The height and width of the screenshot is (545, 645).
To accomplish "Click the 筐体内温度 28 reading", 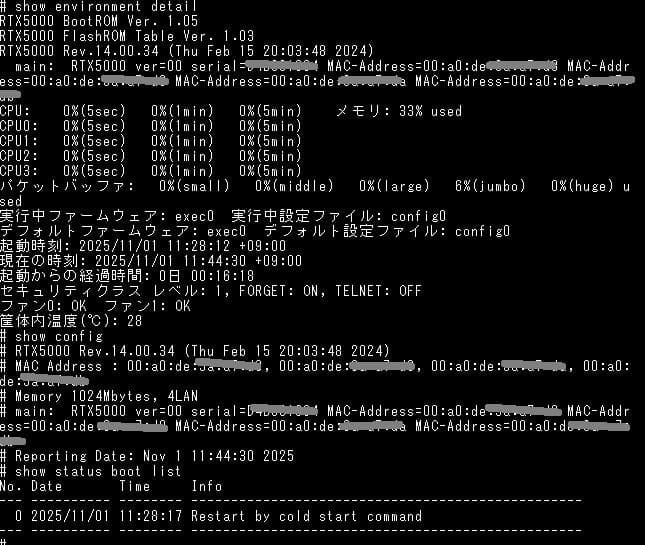I will point(71,321).
